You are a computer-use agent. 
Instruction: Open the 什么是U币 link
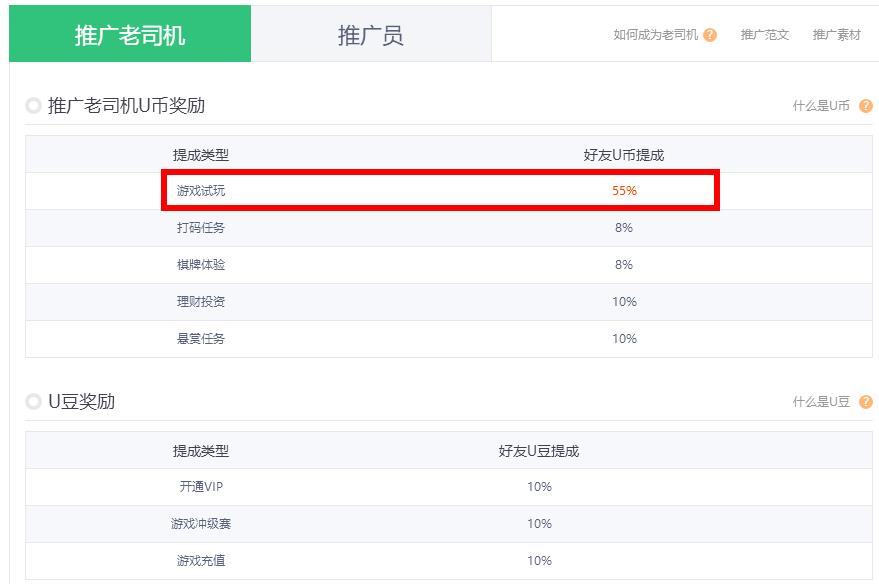[821, 105]
